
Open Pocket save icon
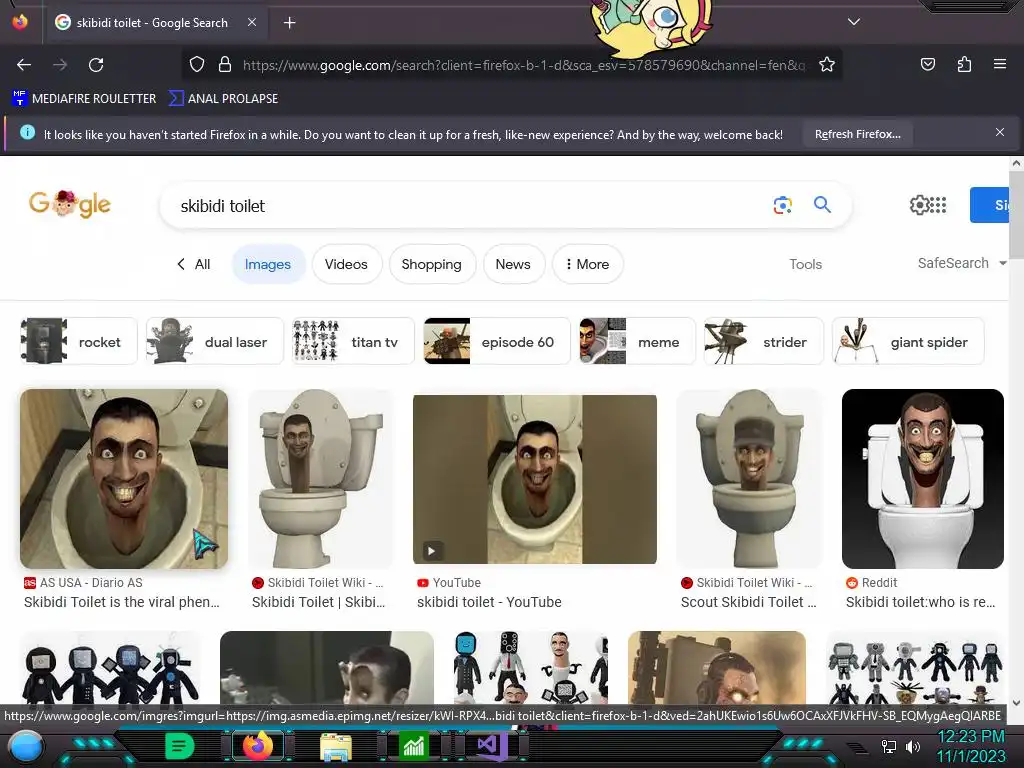click(928, 64)
